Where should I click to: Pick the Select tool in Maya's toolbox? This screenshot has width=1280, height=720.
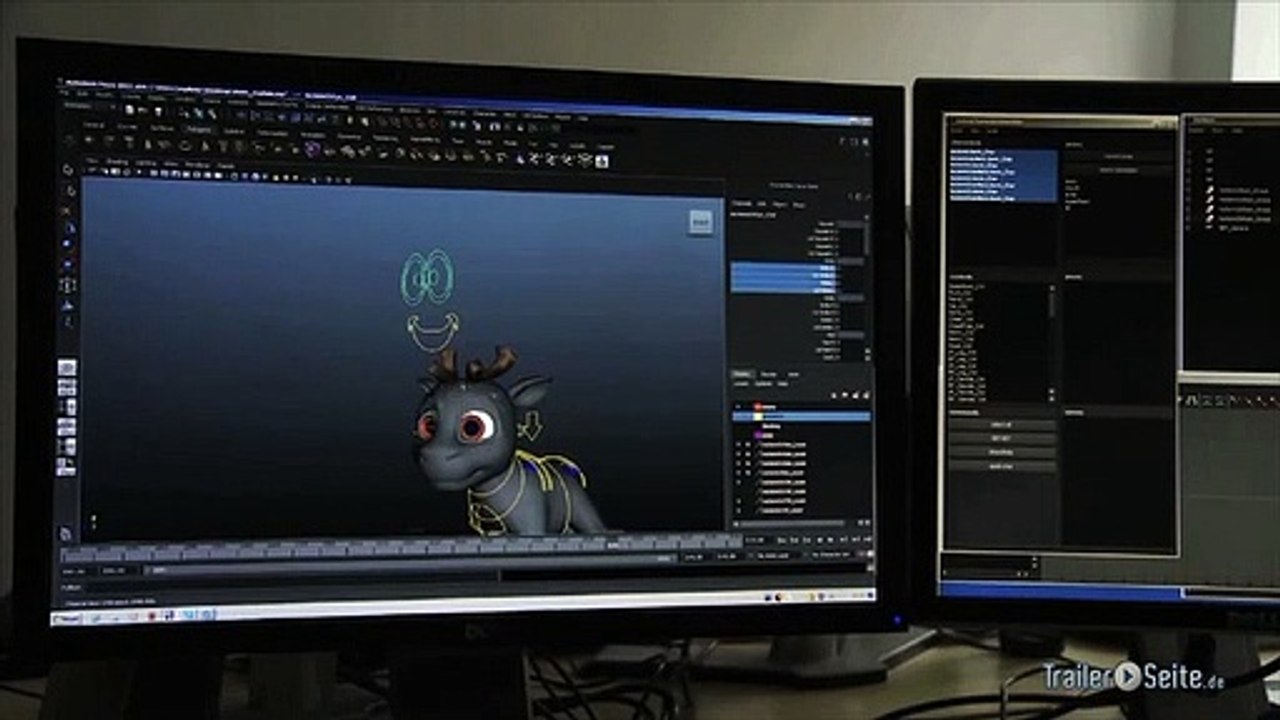click(68, 169)
